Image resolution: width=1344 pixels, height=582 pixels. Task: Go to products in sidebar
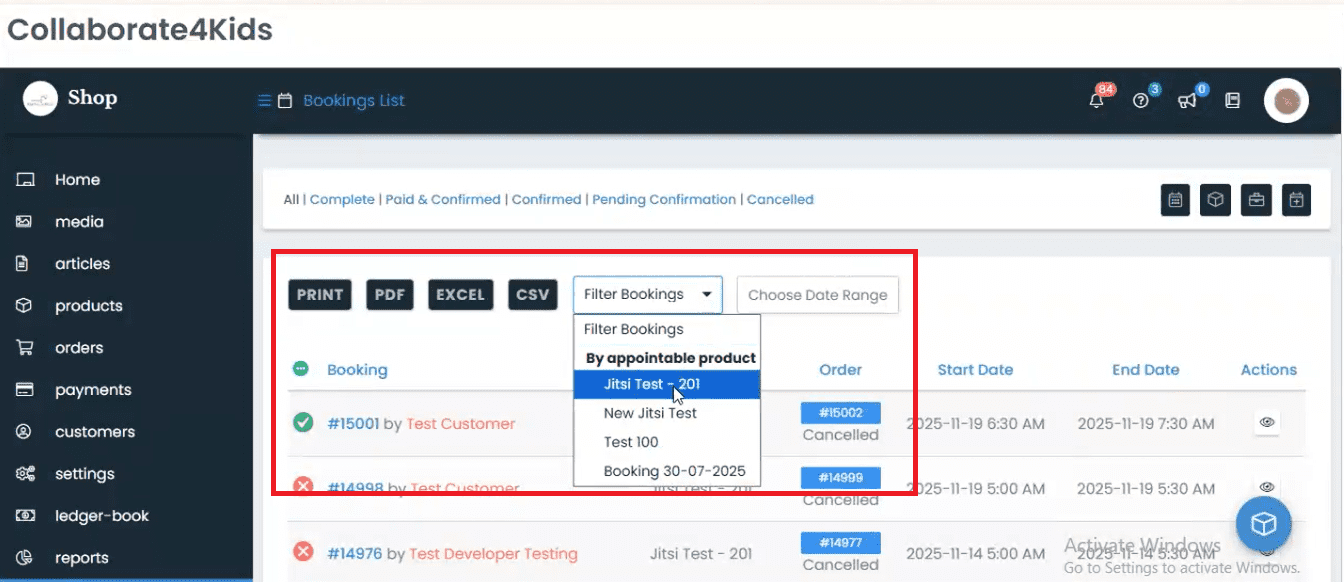(88, 306)
